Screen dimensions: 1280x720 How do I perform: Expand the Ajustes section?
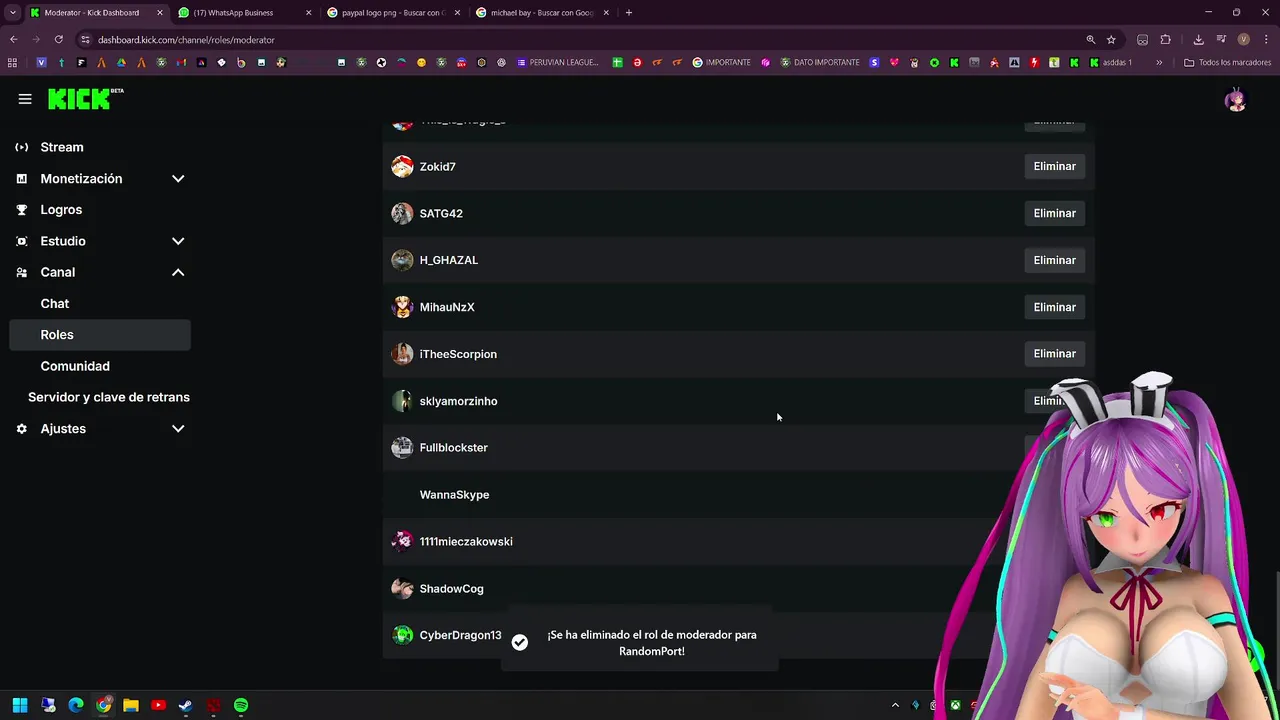tap(178, 429)
